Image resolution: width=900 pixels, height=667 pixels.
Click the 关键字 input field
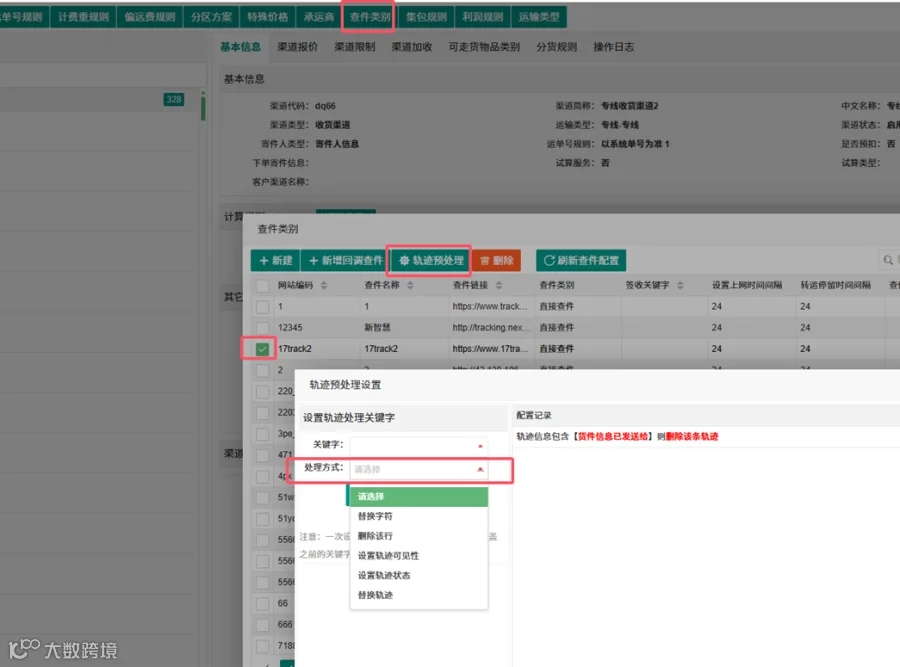click(x=419, y=445)
